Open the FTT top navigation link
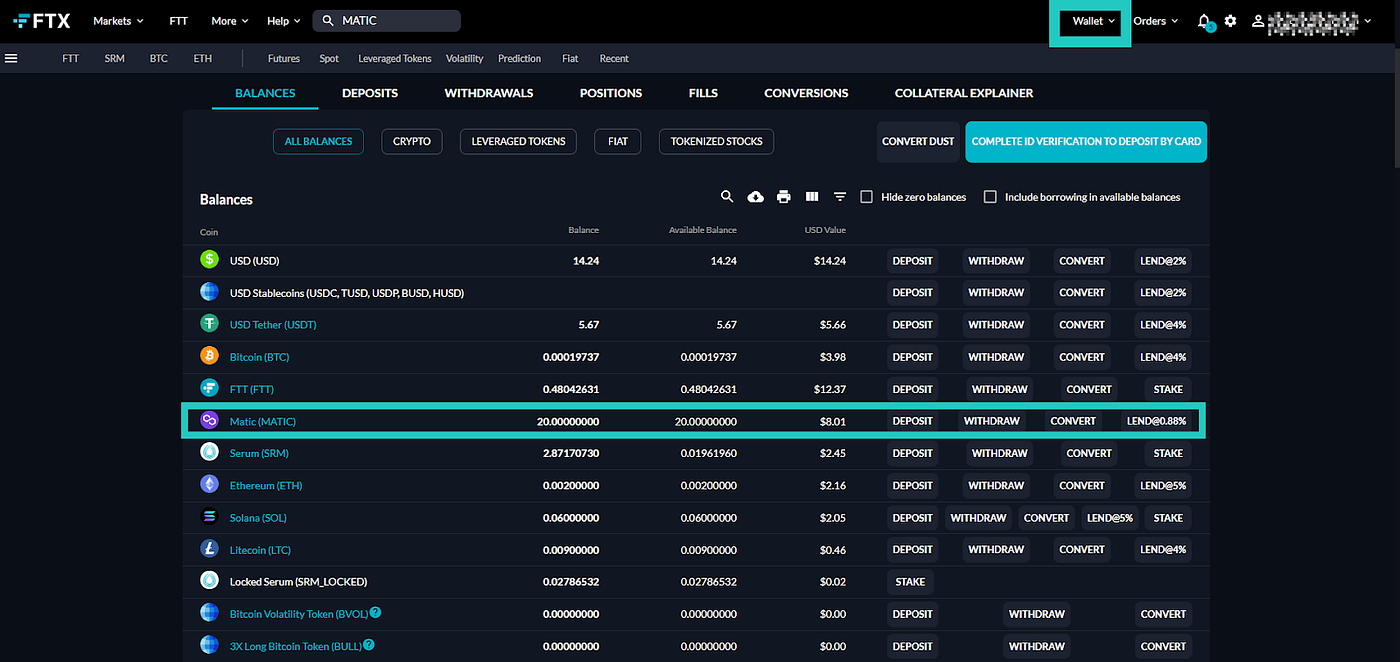The height and width of the screenshot is (662, 1400). click(179, 21)
